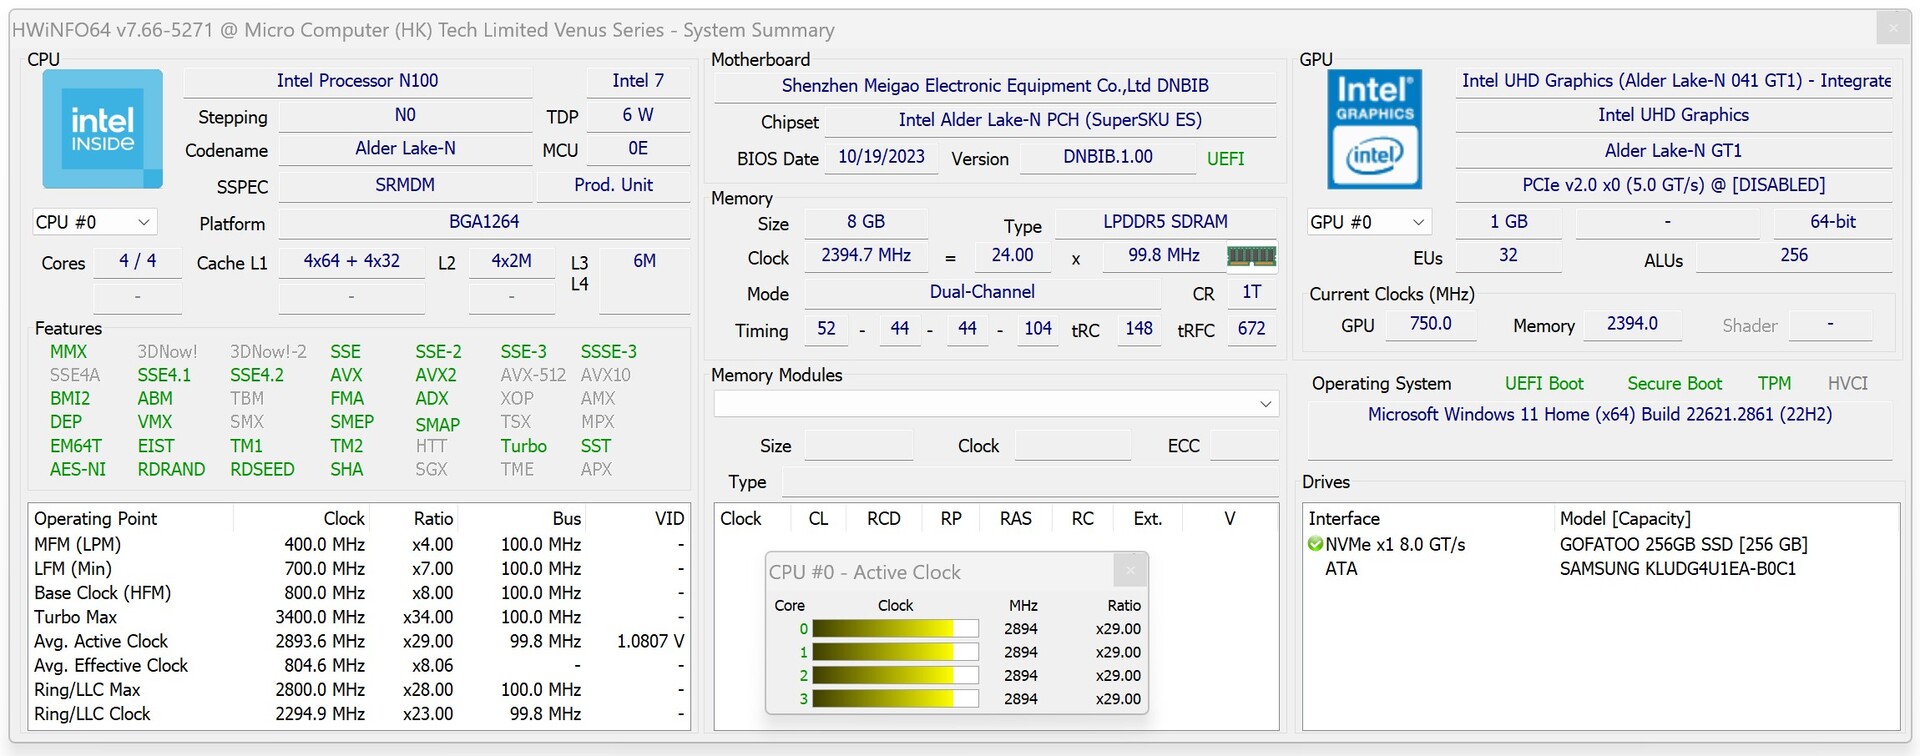The width and height of the screenshot is (1920, 756).
Task: Click the L2 cache value 4x2M
Action: [x=511, y=261]
